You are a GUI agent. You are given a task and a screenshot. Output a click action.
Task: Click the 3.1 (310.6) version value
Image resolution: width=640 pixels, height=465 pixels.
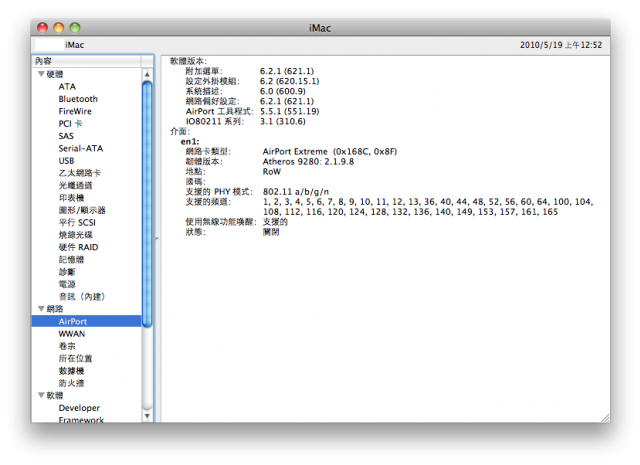click(283, 121)
